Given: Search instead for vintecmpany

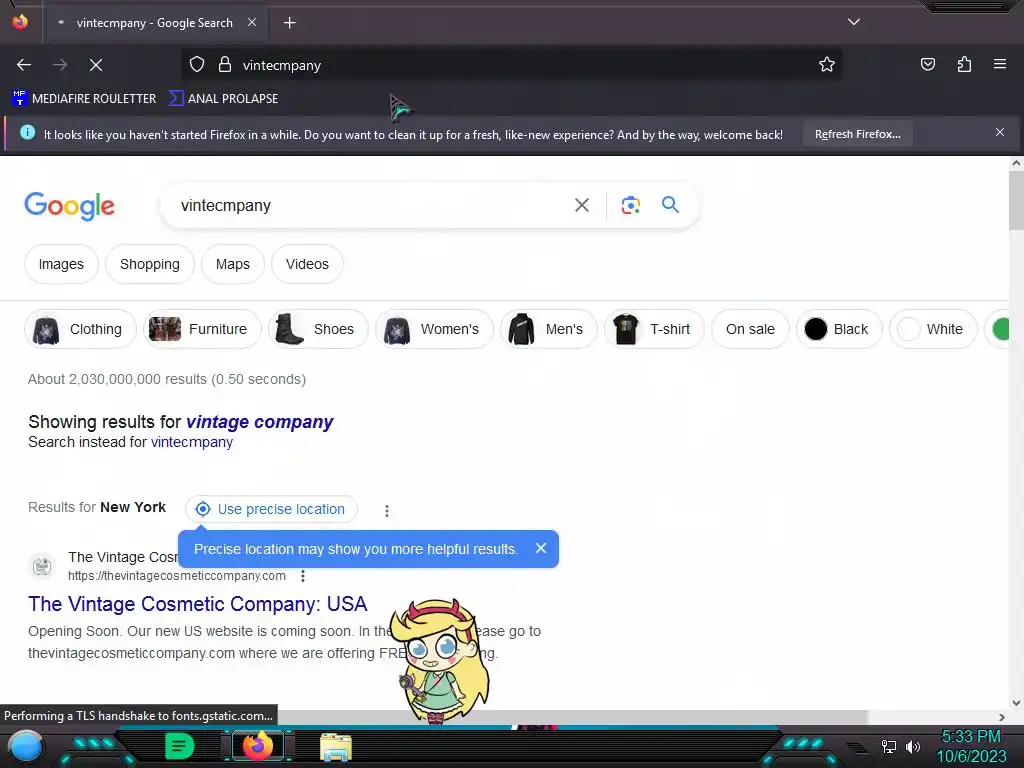Looking at the screenshot, I should [x=191, y=442].
